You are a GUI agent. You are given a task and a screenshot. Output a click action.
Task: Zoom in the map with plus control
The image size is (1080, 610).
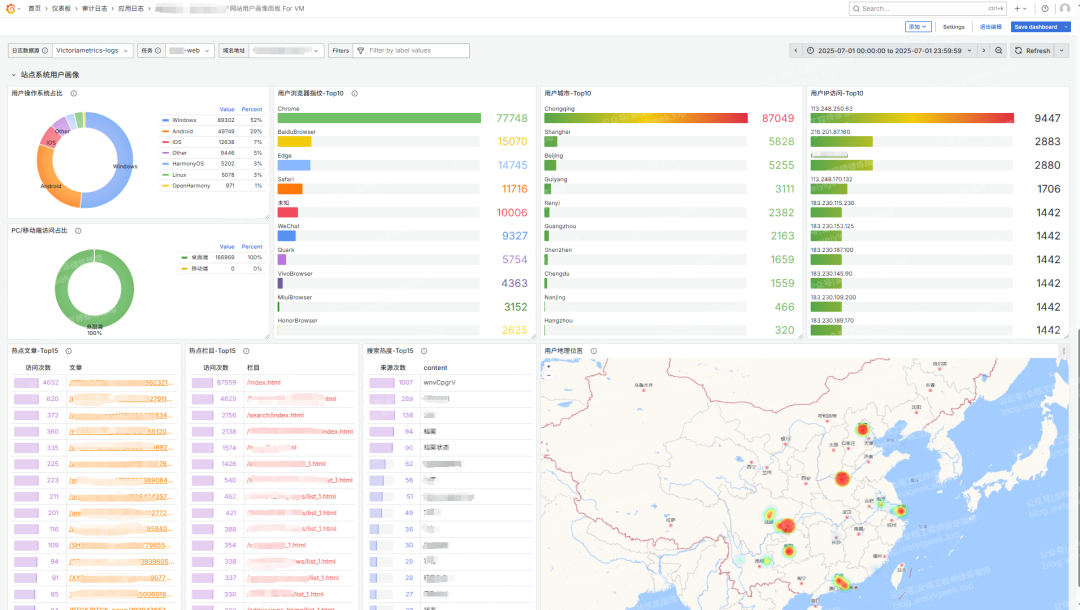[549, 366]
